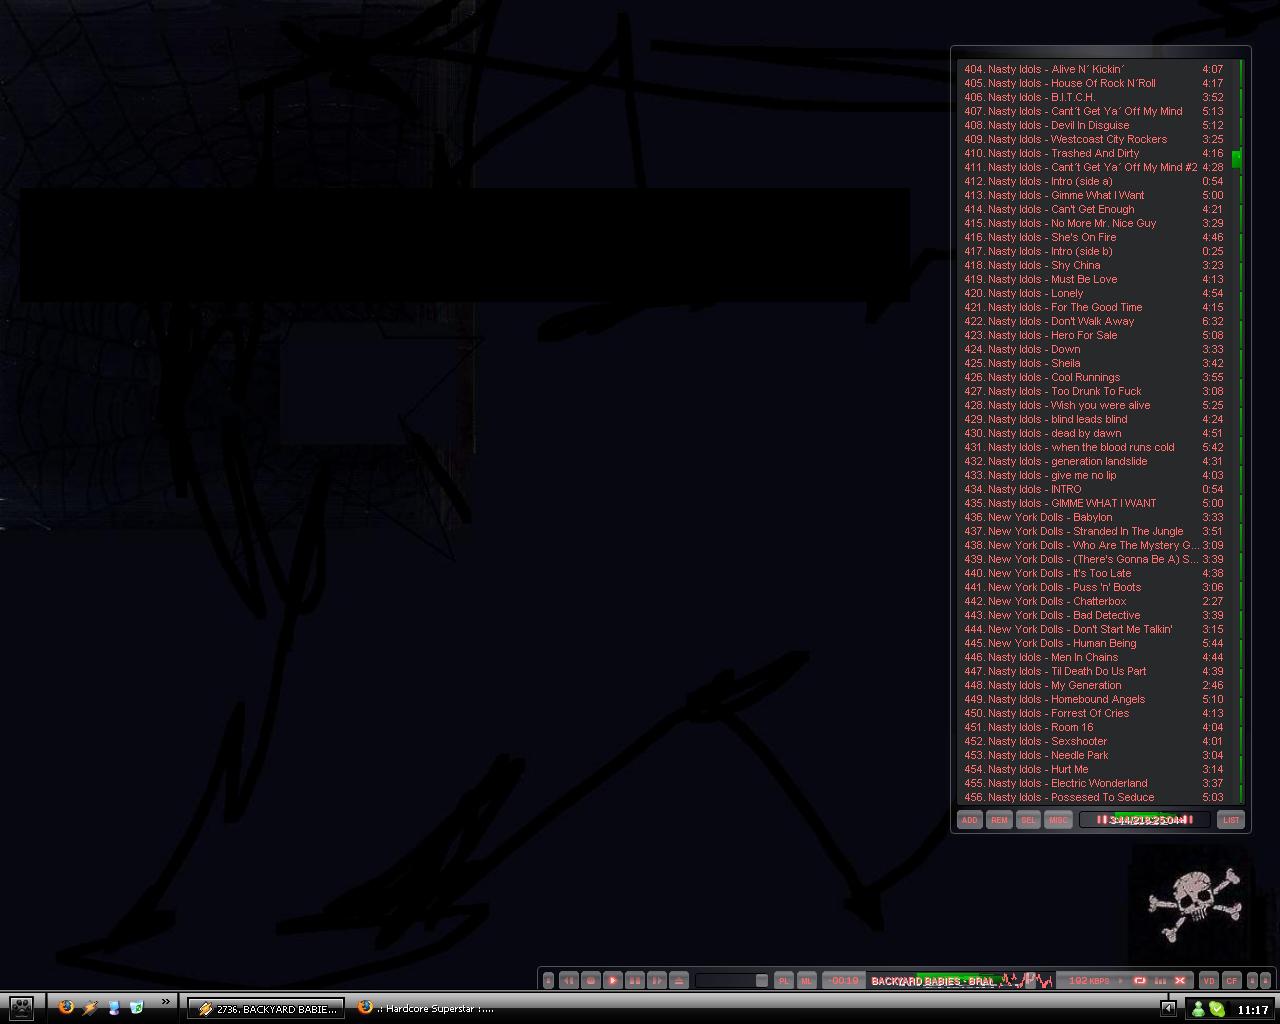Select track 405 House Of Rock N'Roll
Screen dimensions: 1280x1024
pyautogui.click(x=1093, y=83)
